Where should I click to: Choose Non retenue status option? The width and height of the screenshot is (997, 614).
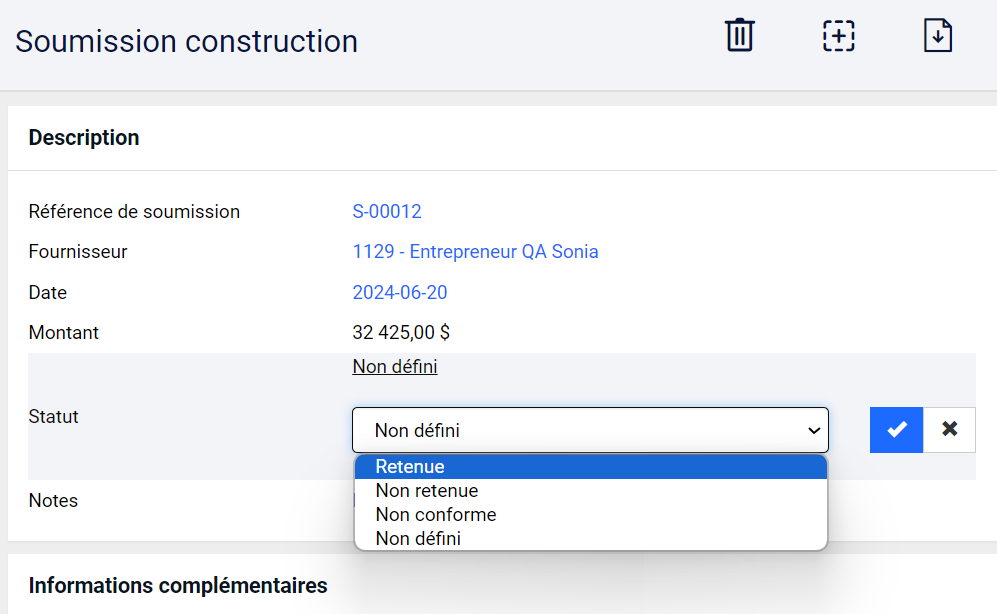pos(591,491)
